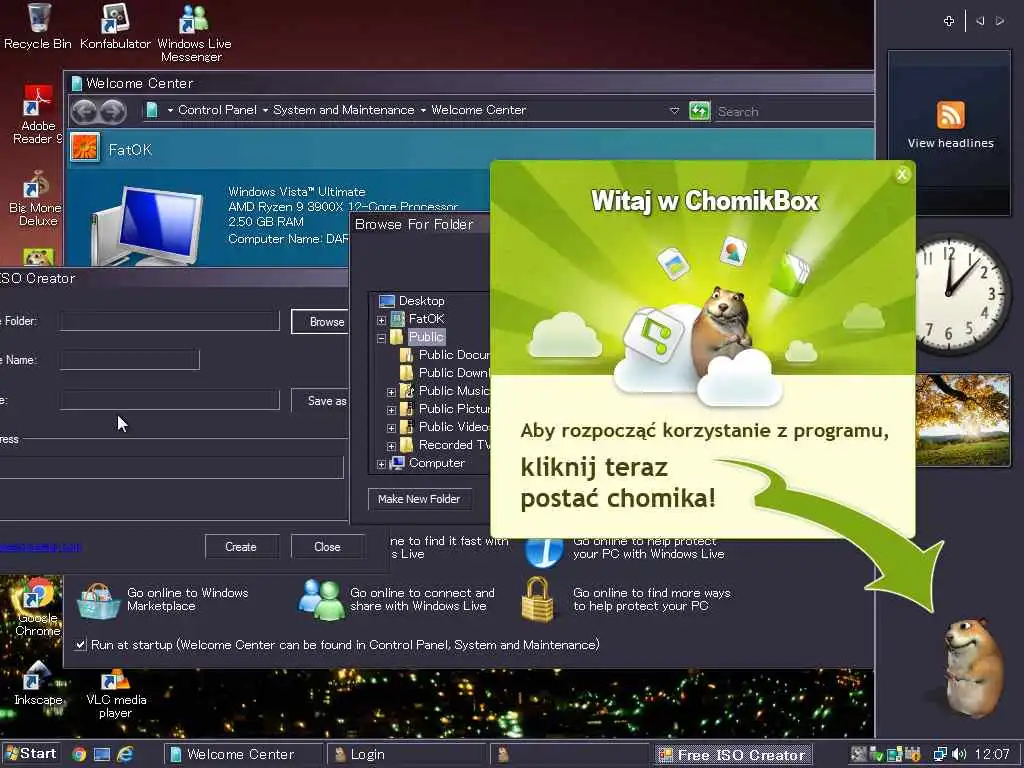Open the Recycle Bin desktop icon
This screenshot has height=768, width=1024.
pyautogui.click(x=38, y=26)
